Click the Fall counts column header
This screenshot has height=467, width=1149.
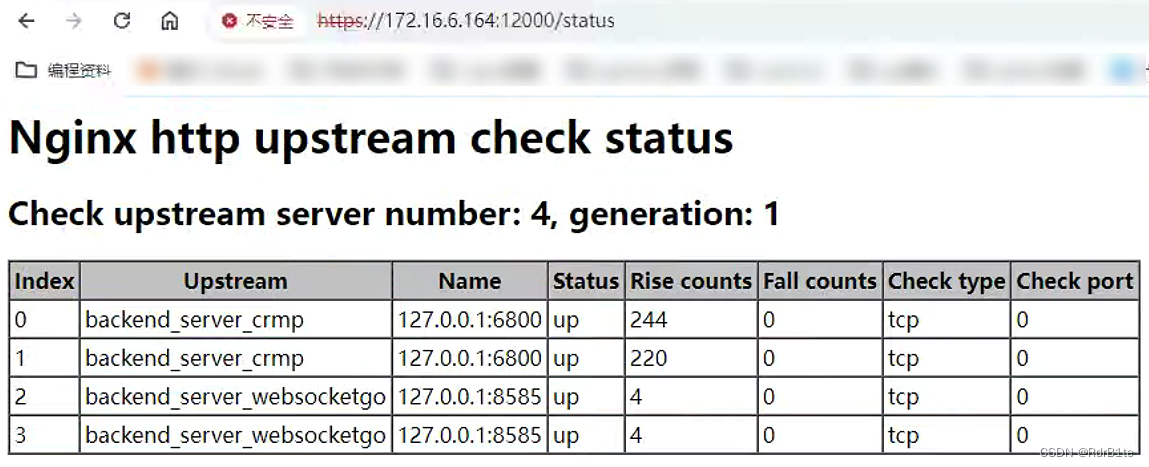pos(820,281)
